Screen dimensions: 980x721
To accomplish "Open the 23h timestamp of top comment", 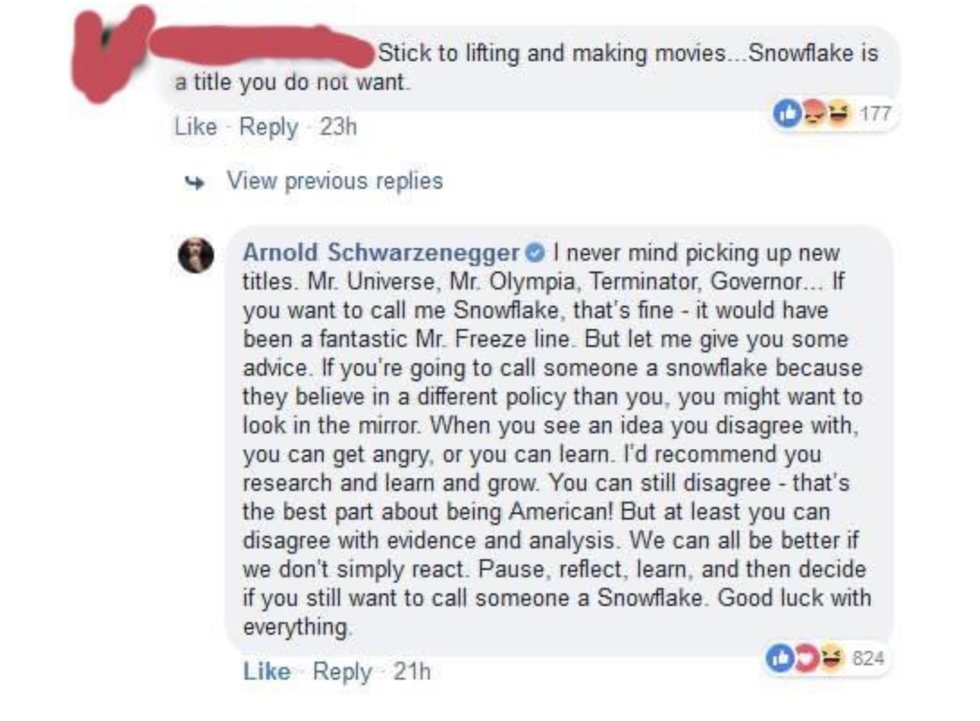I will [338, 127].
